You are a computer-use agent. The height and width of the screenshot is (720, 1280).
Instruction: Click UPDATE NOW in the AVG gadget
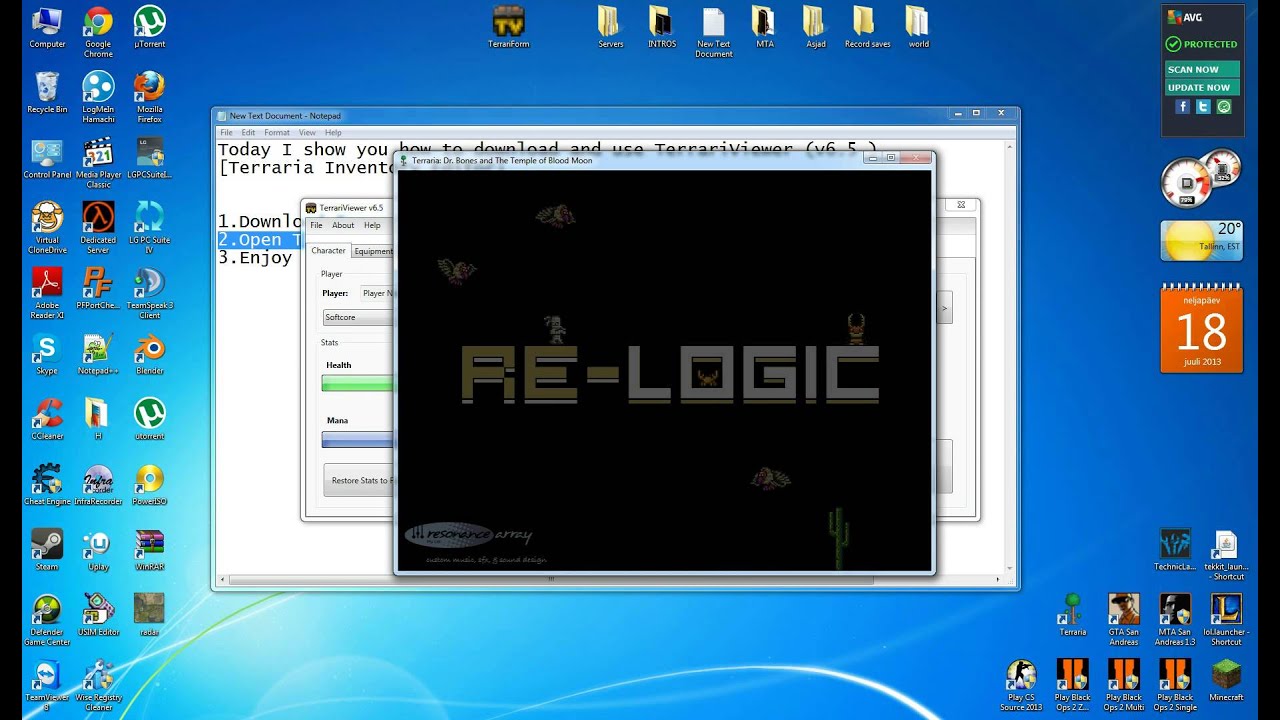1202,87
